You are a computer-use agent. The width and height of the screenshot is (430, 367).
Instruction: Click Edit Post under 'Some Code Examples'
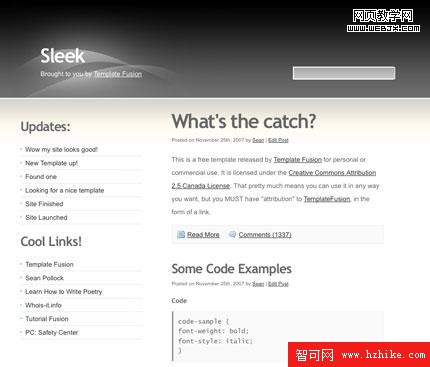click(278, 284)
